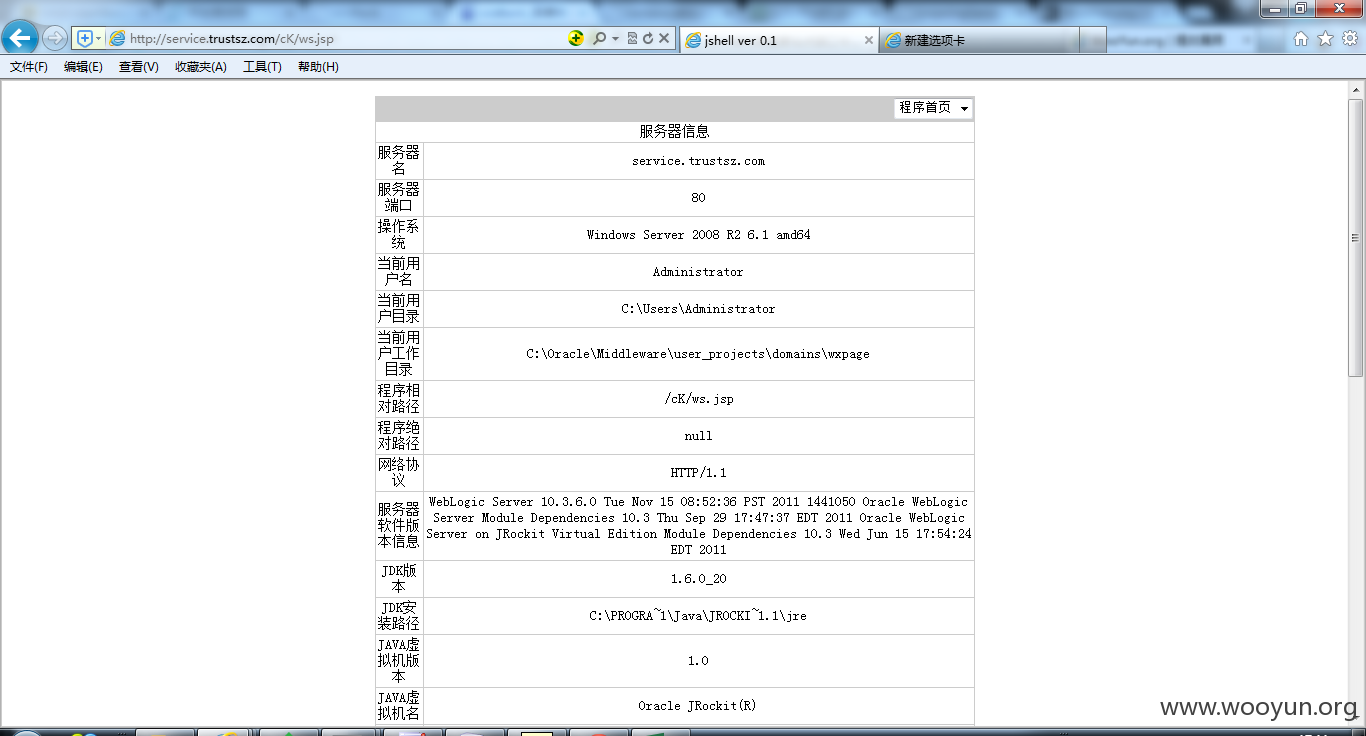Select the Oracle JRockit(R) value
This screenshot has height=736, width=1366.
point(698,706)
